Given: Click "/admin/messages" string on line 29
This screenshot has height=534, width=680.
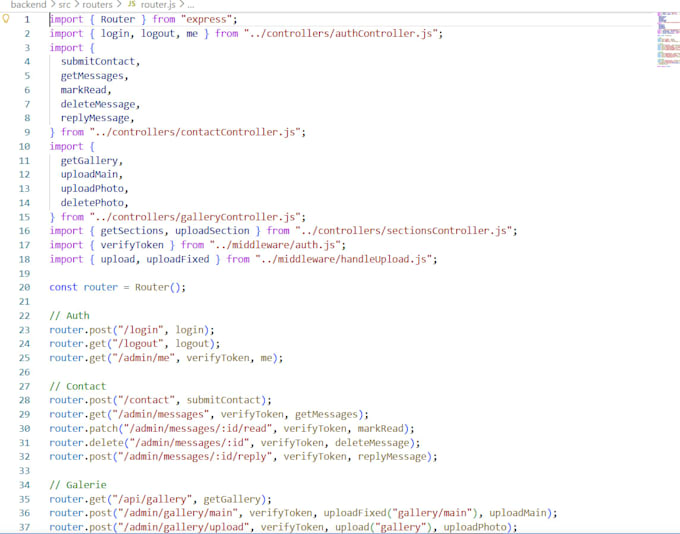Looking at the screenshot, I should 160,414.
